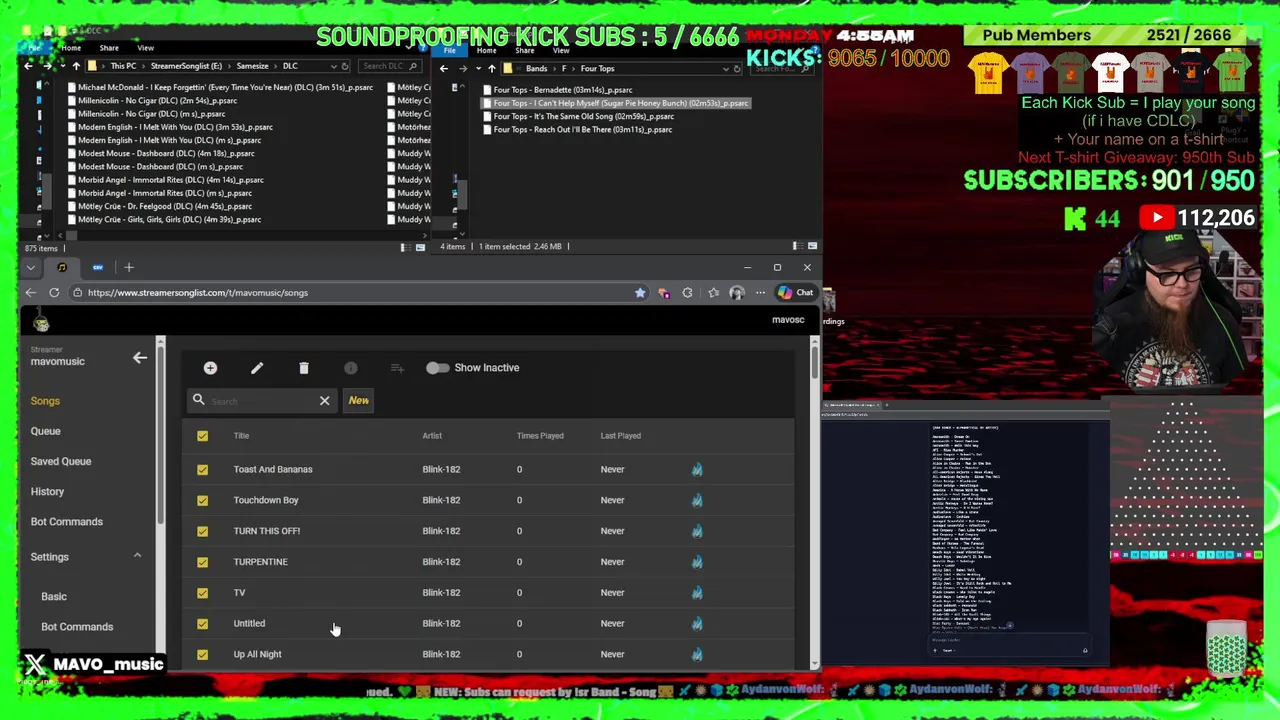The image size is (1280, 720).
Task: Click the magnifier search icon in song list
Action: [x=198, y=400]
